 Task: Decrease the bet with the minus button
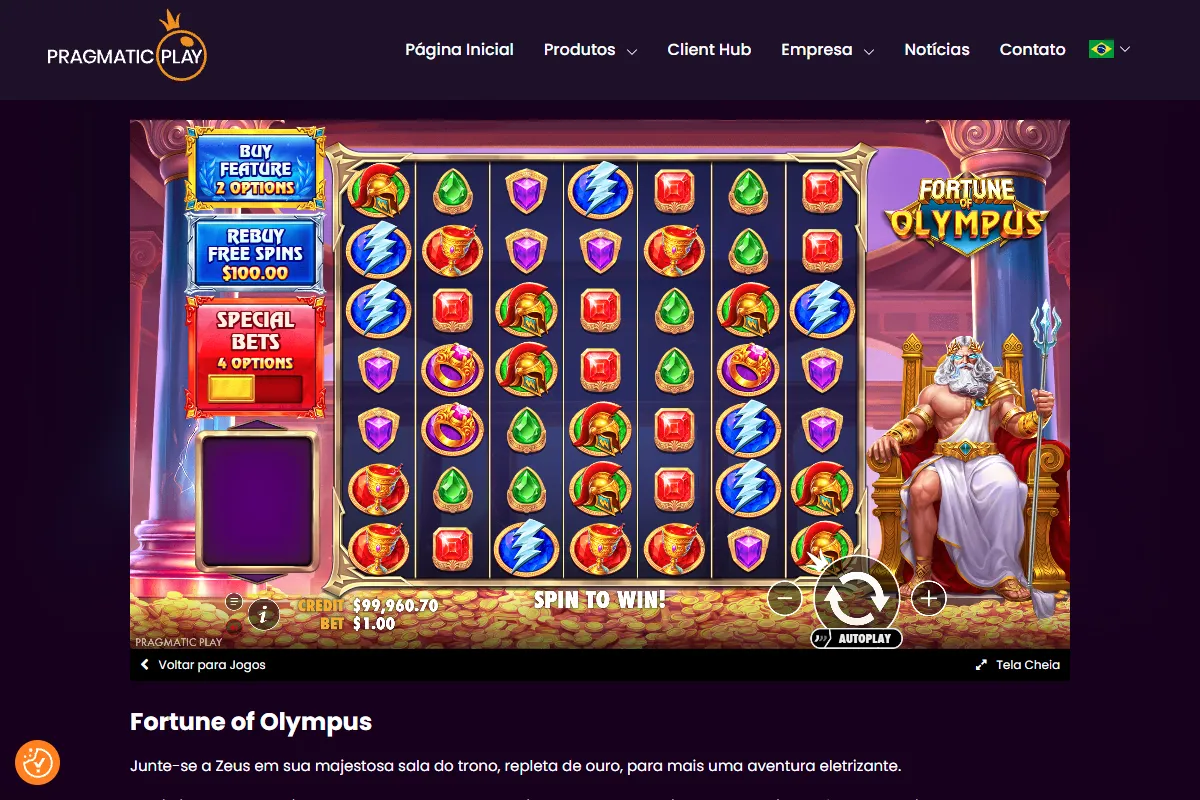[x=785, y=598]
